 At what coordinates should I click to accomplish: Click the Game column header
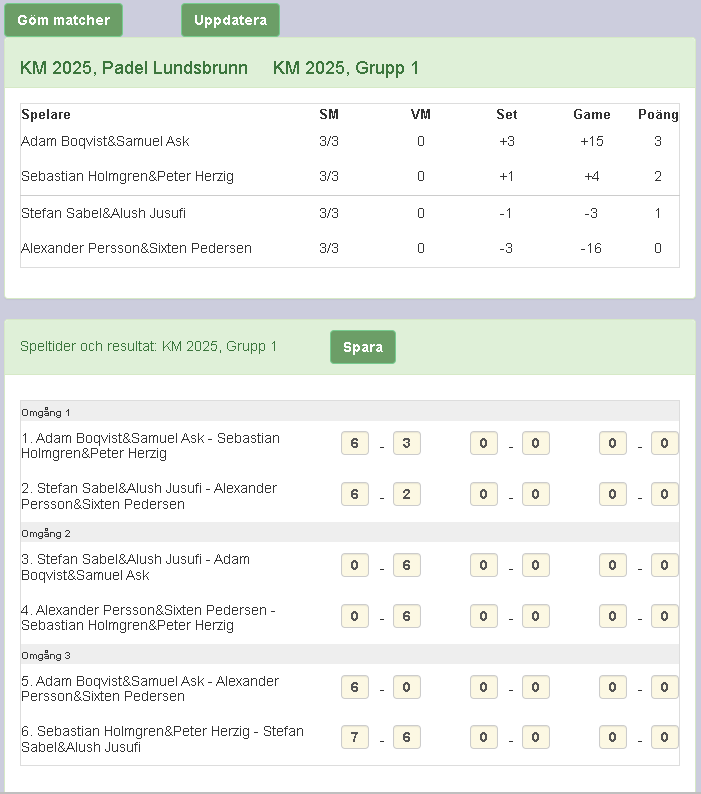pyautogui.click(x=591, y=115)
